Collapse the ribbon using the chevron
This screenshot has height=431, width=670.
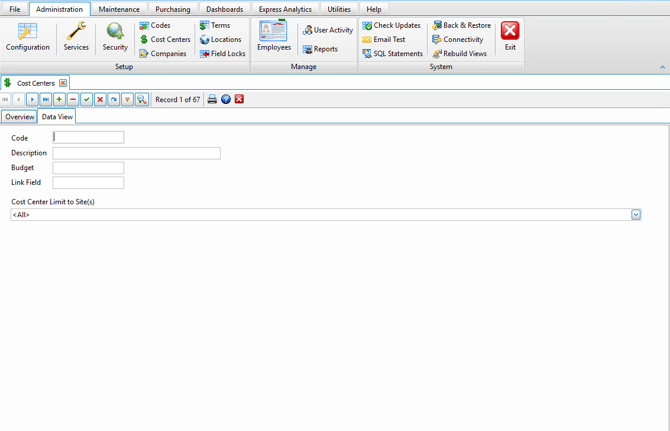[x=661, y=67]
